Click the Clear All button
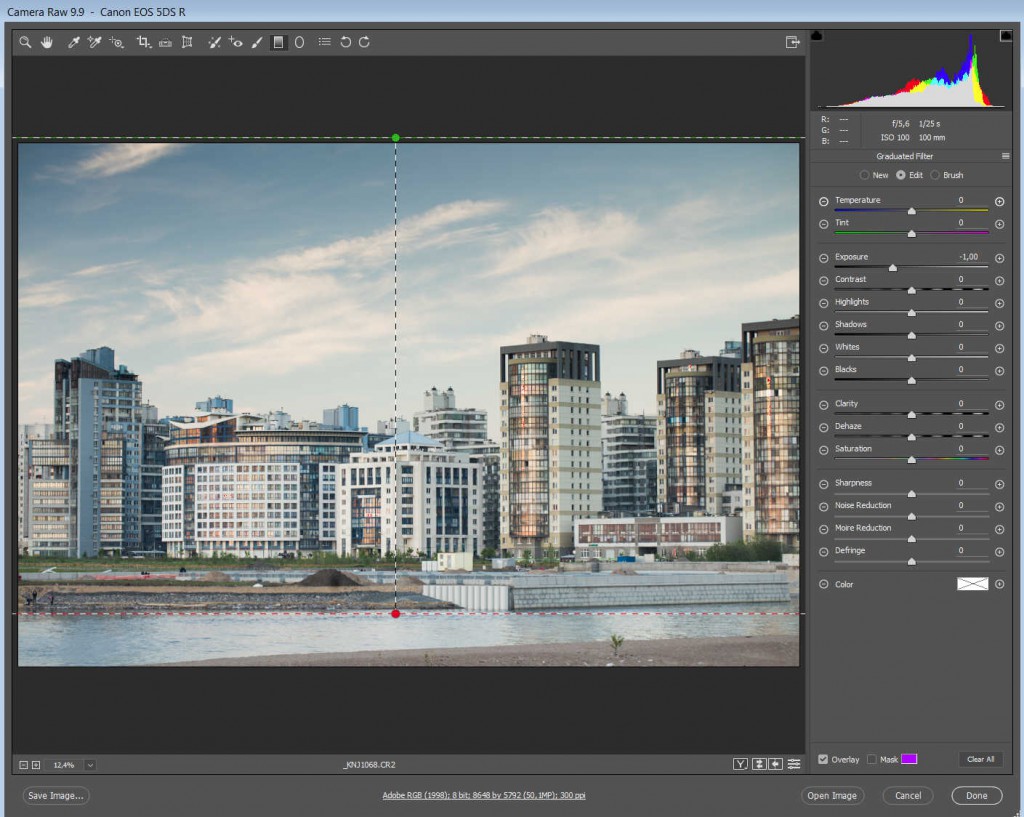The width and height of the screenshot is (1024, 817). [x=980, y=759]
